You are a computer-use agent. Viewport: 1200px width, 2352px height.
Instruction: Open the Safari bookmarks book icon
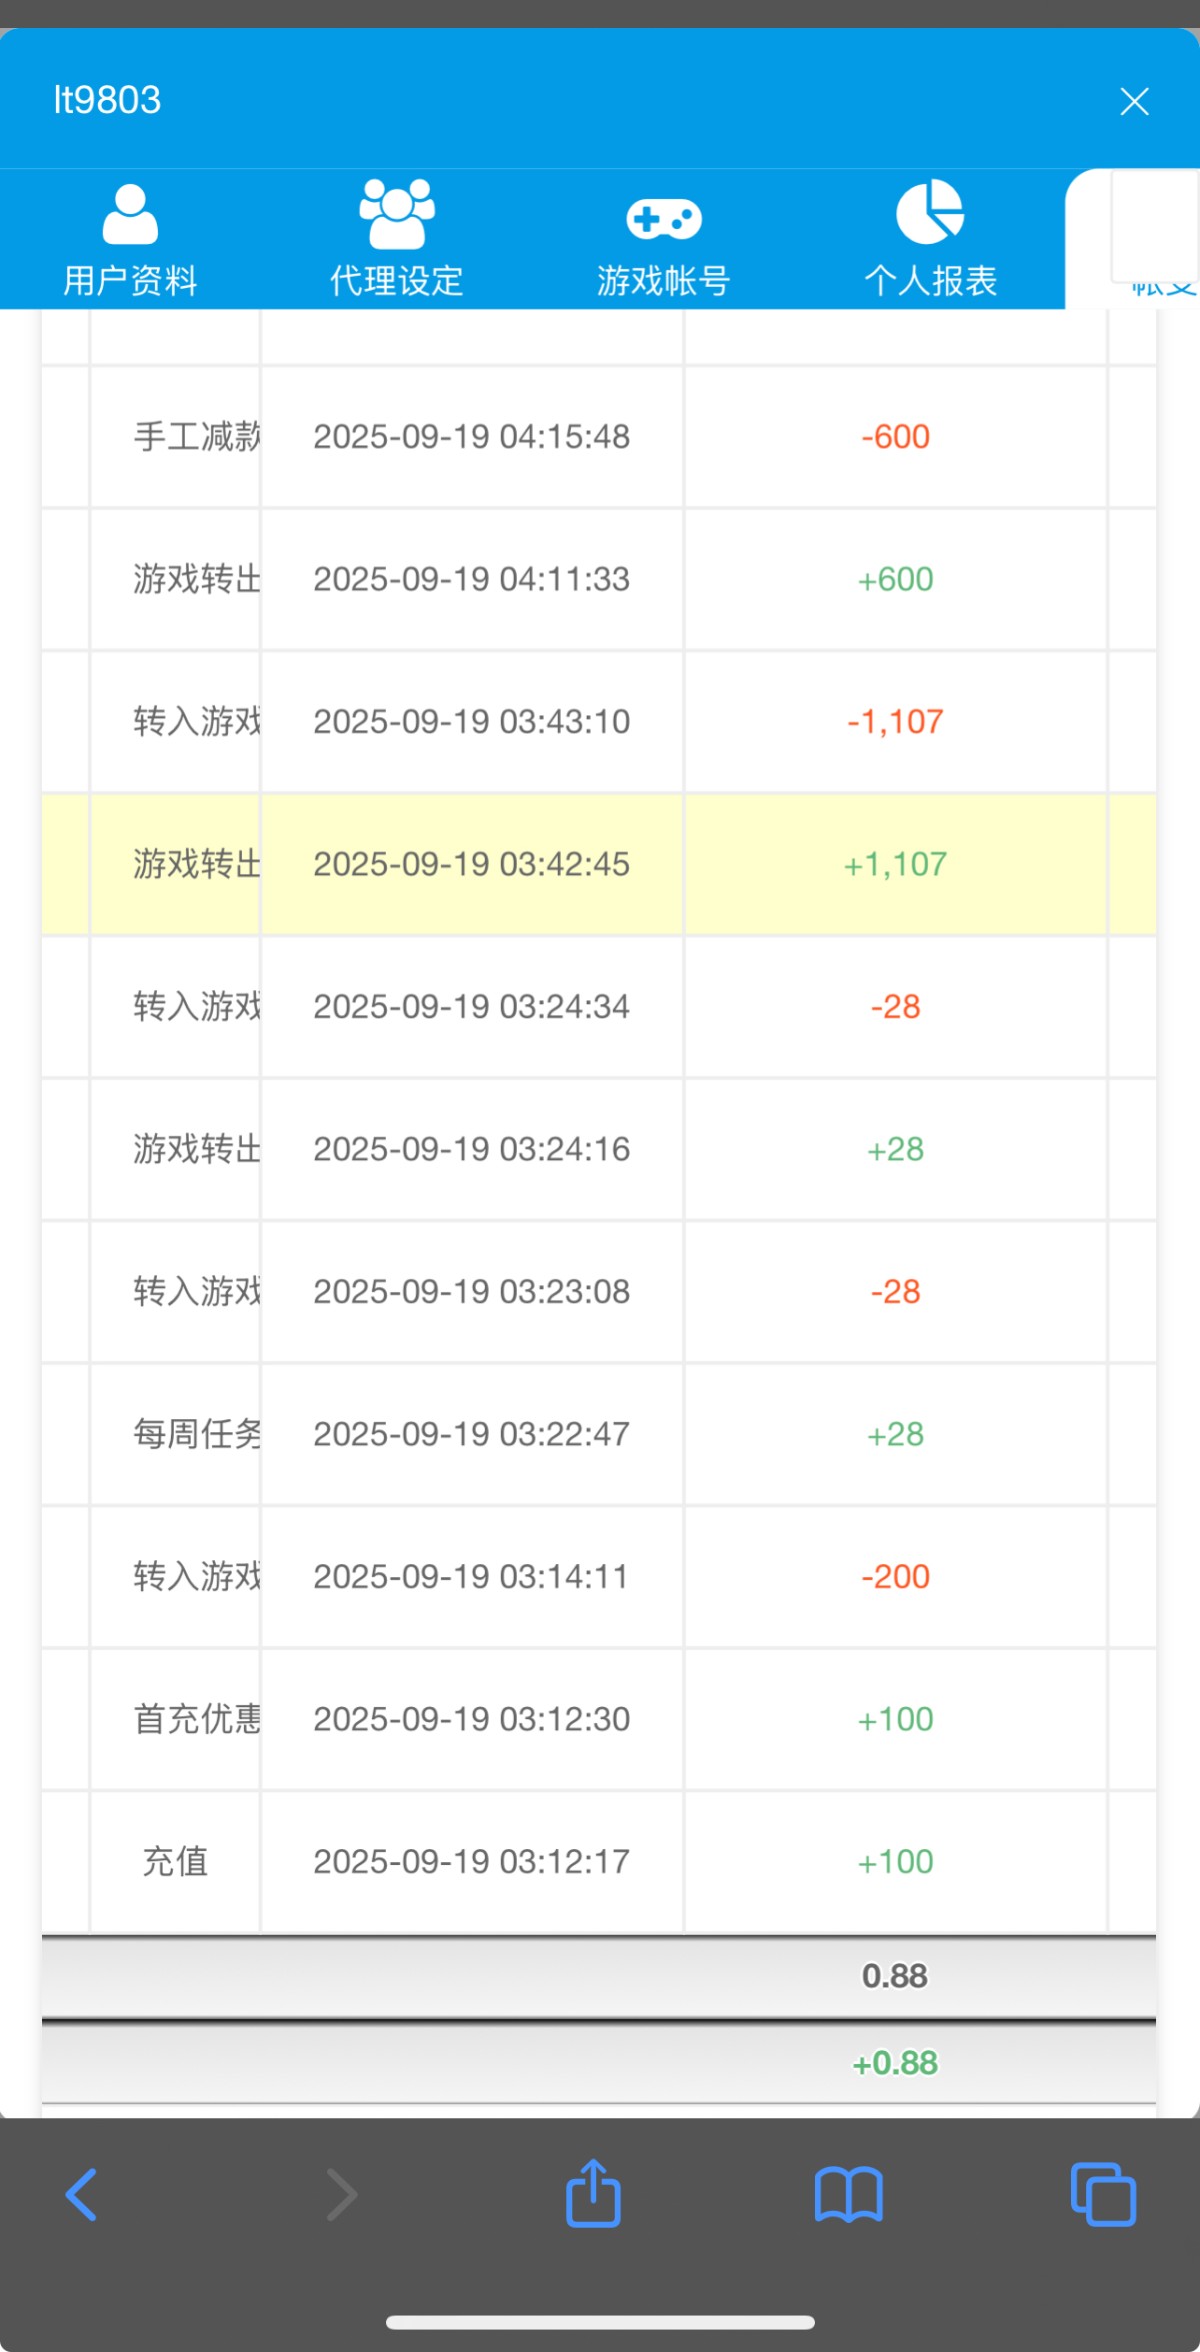[x=848, y=2195]
